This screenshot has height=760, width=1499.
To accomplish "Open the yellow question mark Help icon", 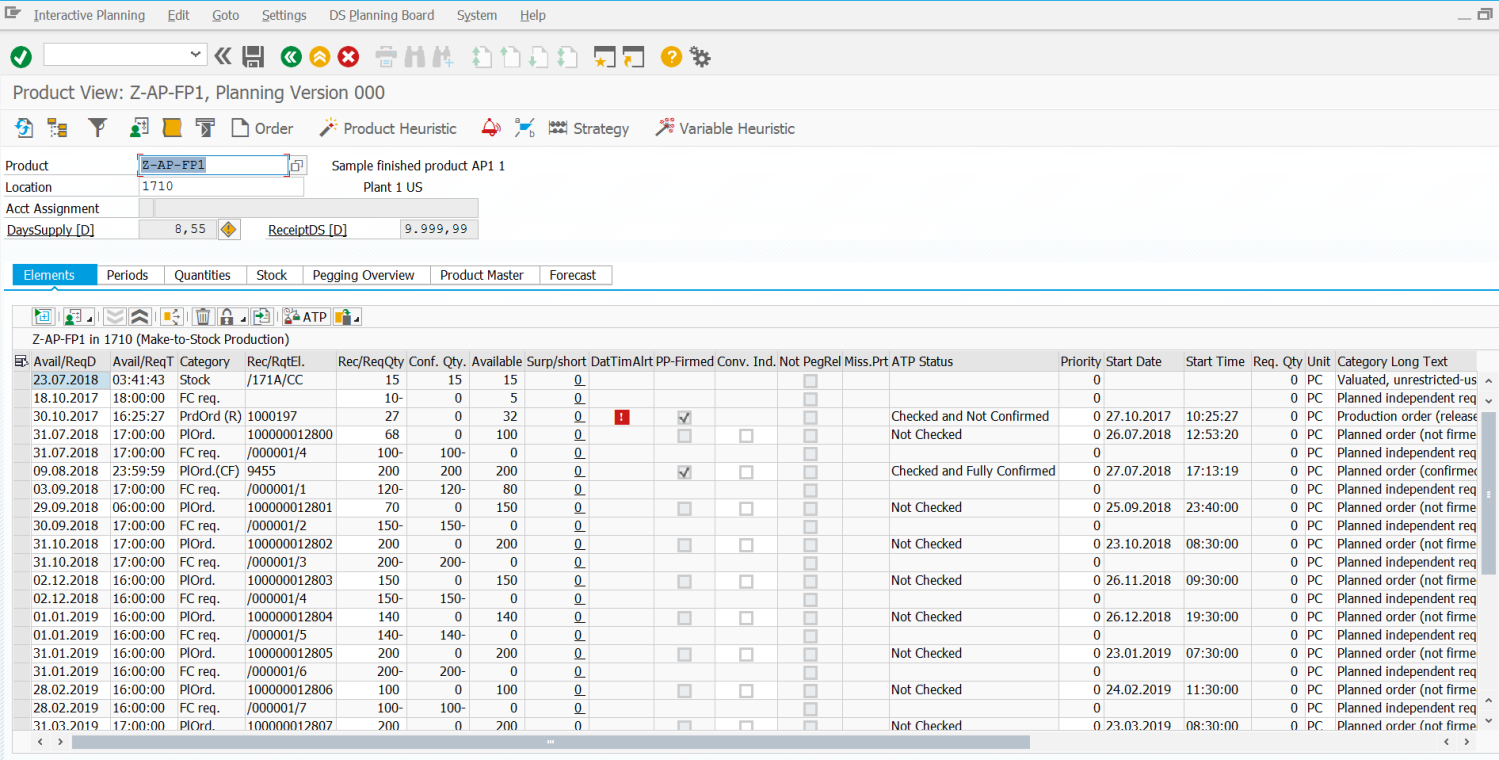I will click(x=671, y=57).
